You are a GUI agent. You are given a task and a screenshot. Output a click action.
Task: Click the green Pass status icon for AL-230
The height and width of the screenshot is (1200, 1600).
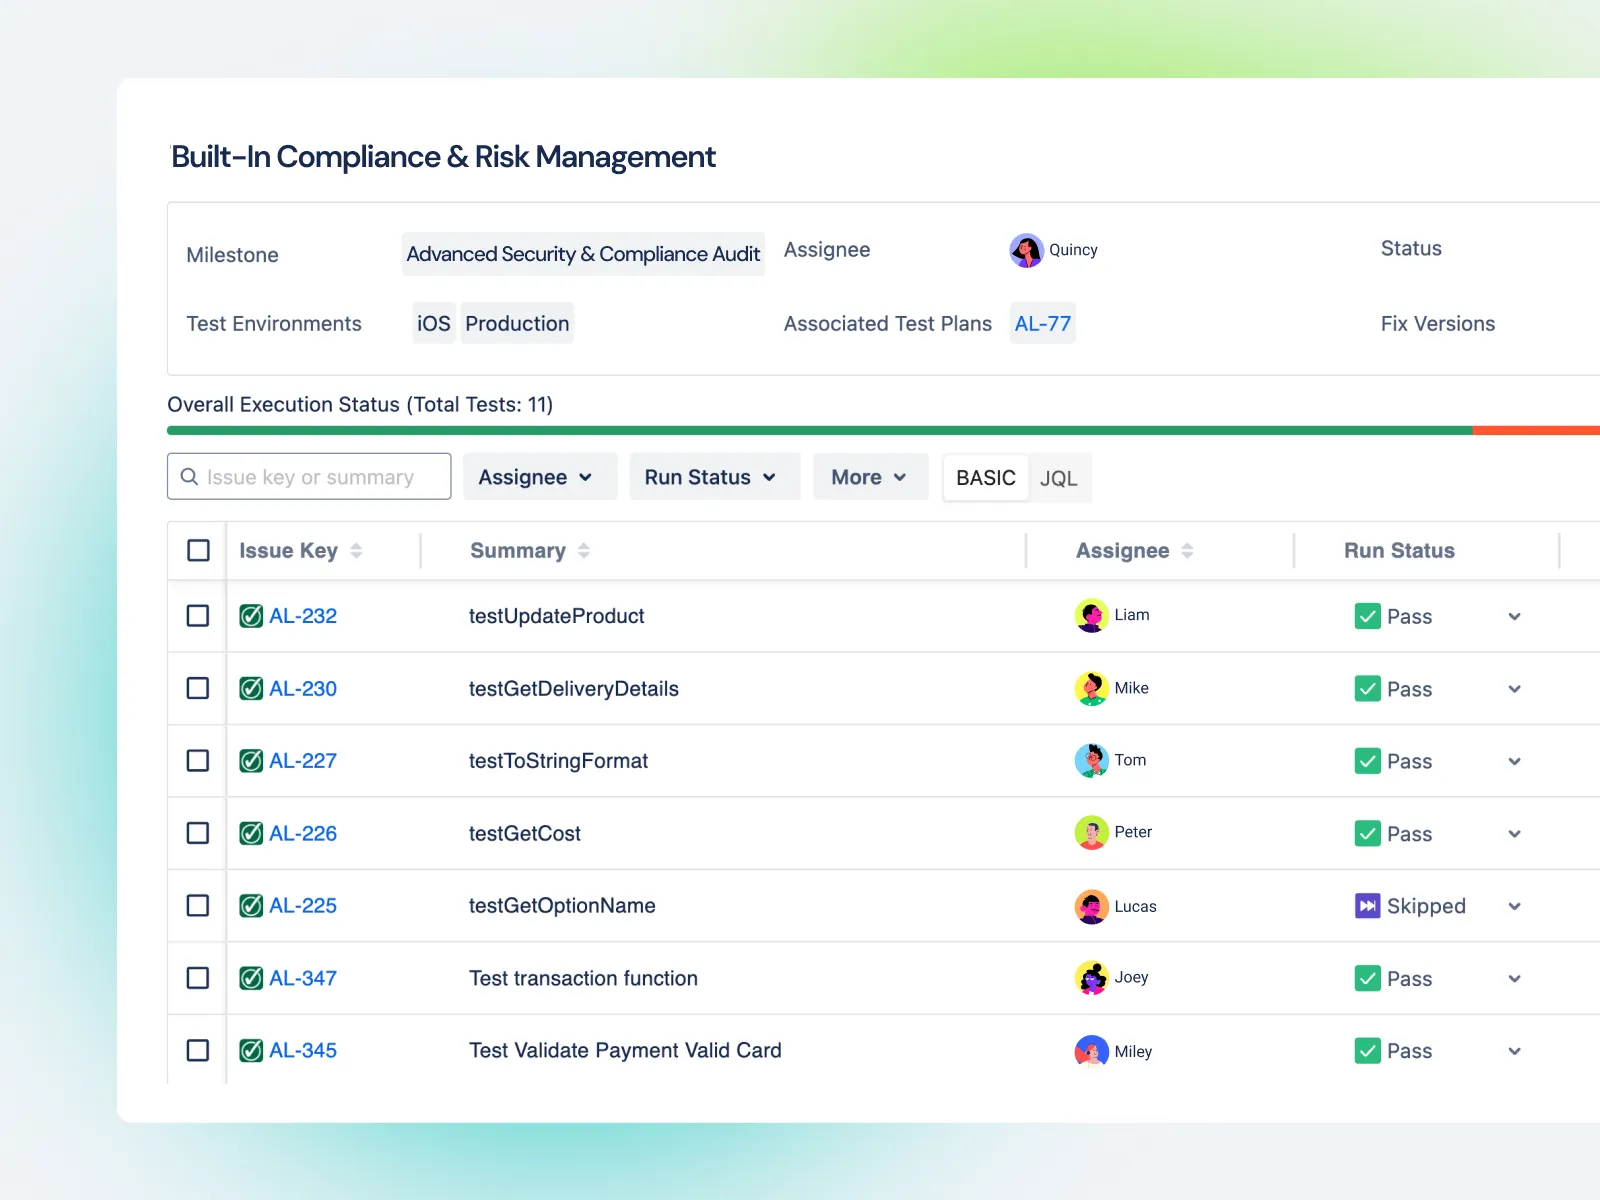[1368, 689]
